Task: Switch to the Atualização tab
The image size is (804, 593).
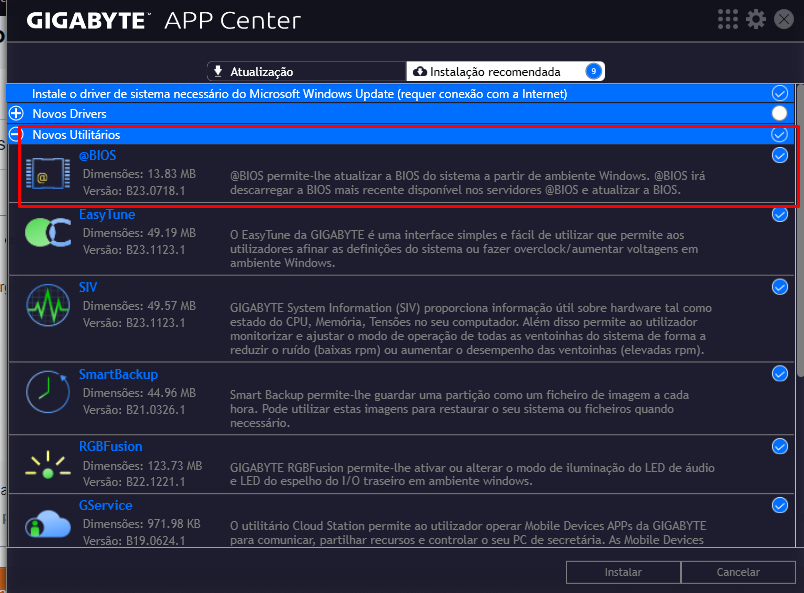Action: pyautogui.click(x=307, y=71)
